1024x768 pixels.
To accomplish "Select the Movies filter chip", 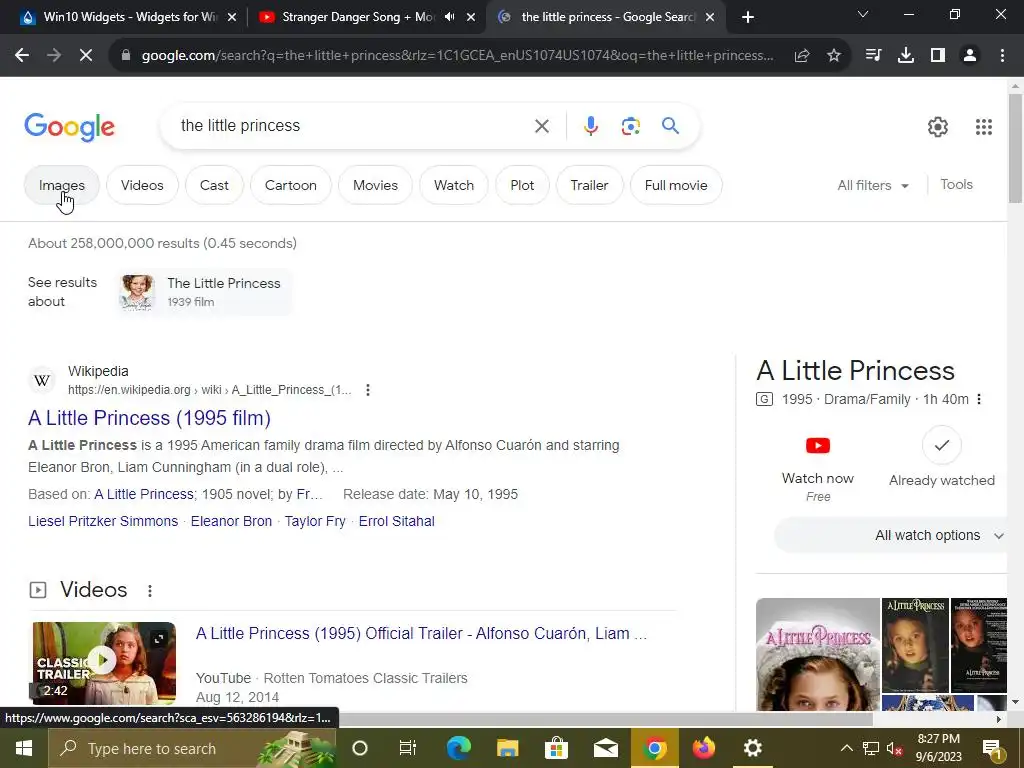I will point(376,185).
